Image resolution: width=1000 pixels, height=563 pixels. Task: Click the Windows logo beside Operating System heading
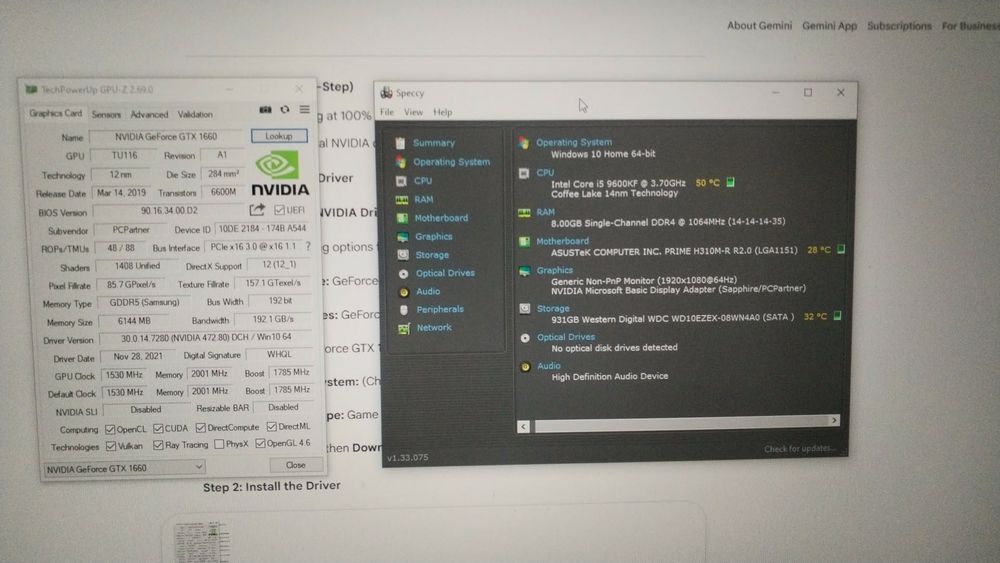coord(524,143)
